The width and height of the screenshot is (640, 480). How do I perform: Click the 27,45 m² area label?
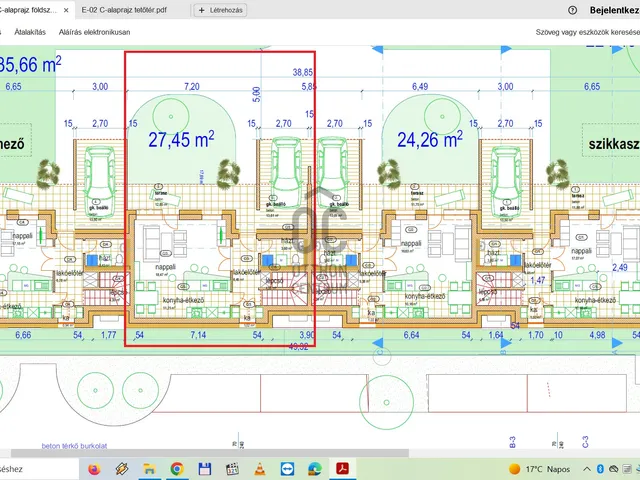coord(181,140)
